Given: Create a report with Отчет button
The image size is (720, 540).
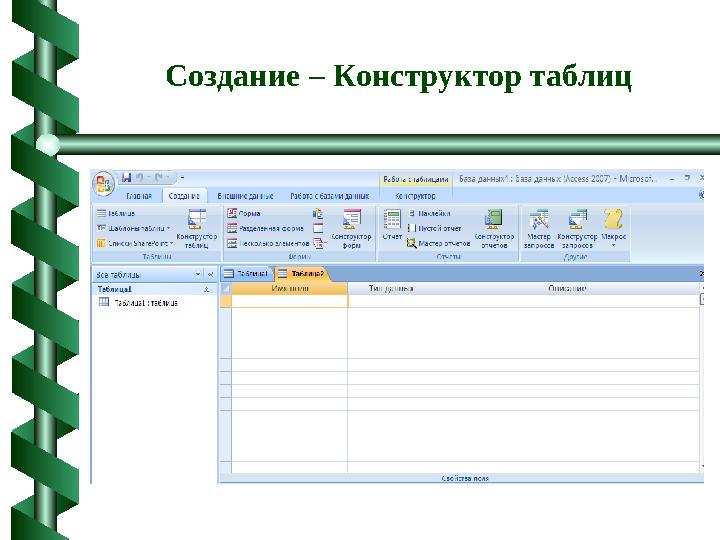Looking at the screenshot, I should pos(392,225).
